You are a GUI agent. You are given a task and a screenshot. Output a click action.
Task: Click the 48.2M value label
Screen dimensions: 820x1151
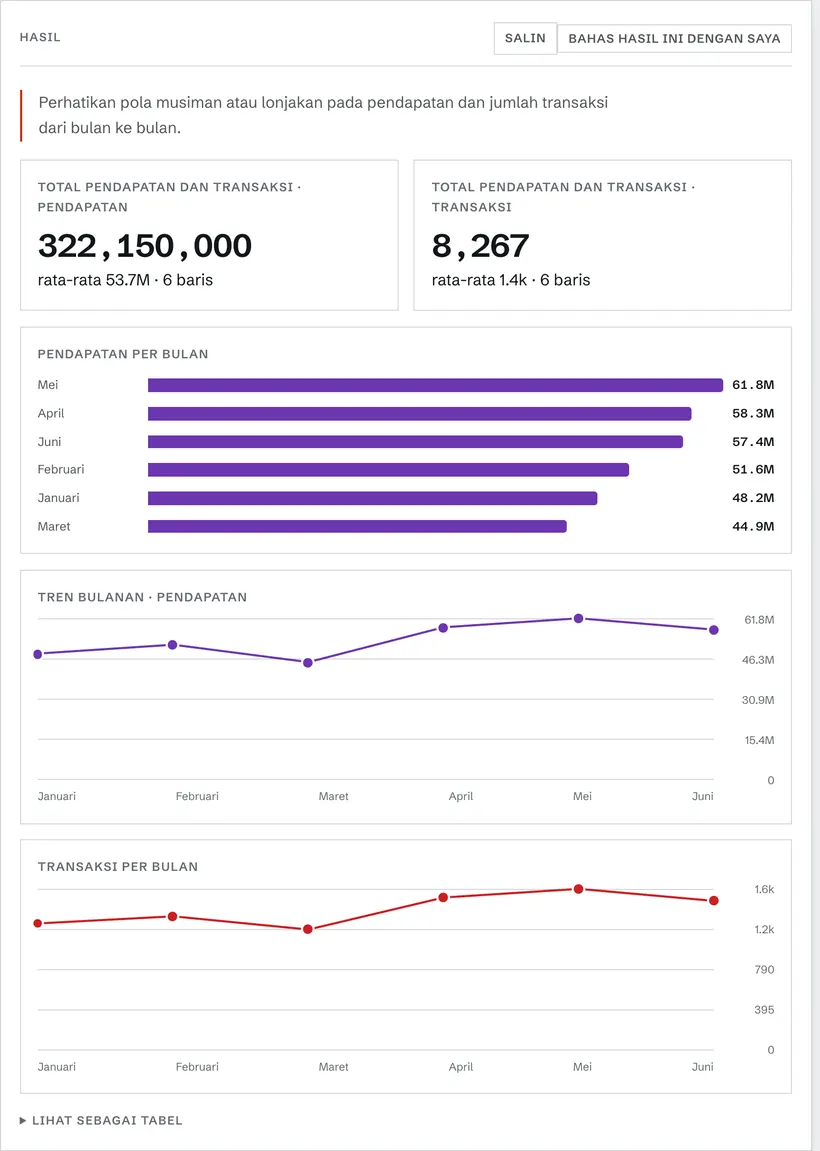point(753,498)
